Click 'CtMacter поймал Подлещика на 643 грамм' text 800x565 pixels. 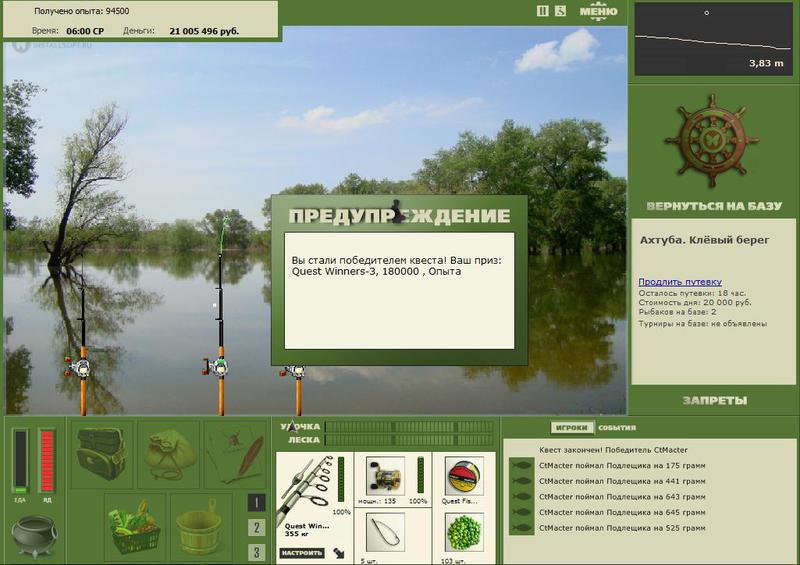pyautogui.click(x=622, y=497)
